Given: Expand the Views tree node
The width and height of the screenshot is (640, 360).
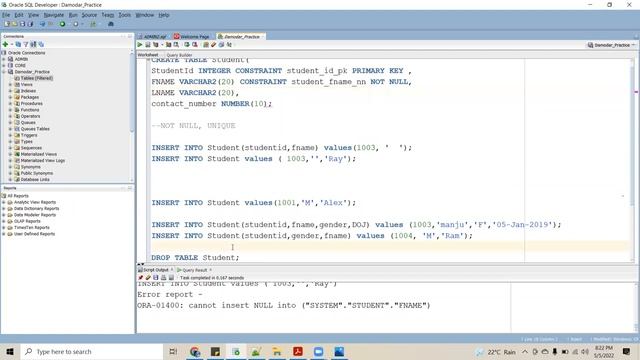Looking at the screenshot, I should click(10, 84).
